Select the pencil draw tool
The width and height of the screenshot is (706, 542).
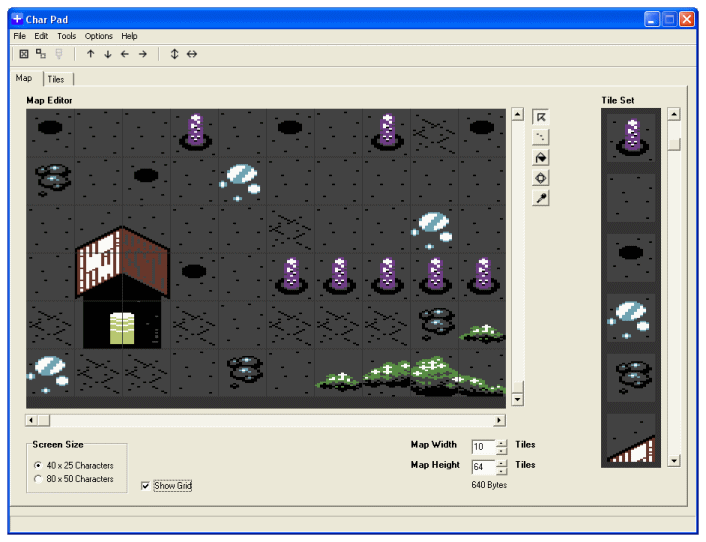[x=540, y=137]
